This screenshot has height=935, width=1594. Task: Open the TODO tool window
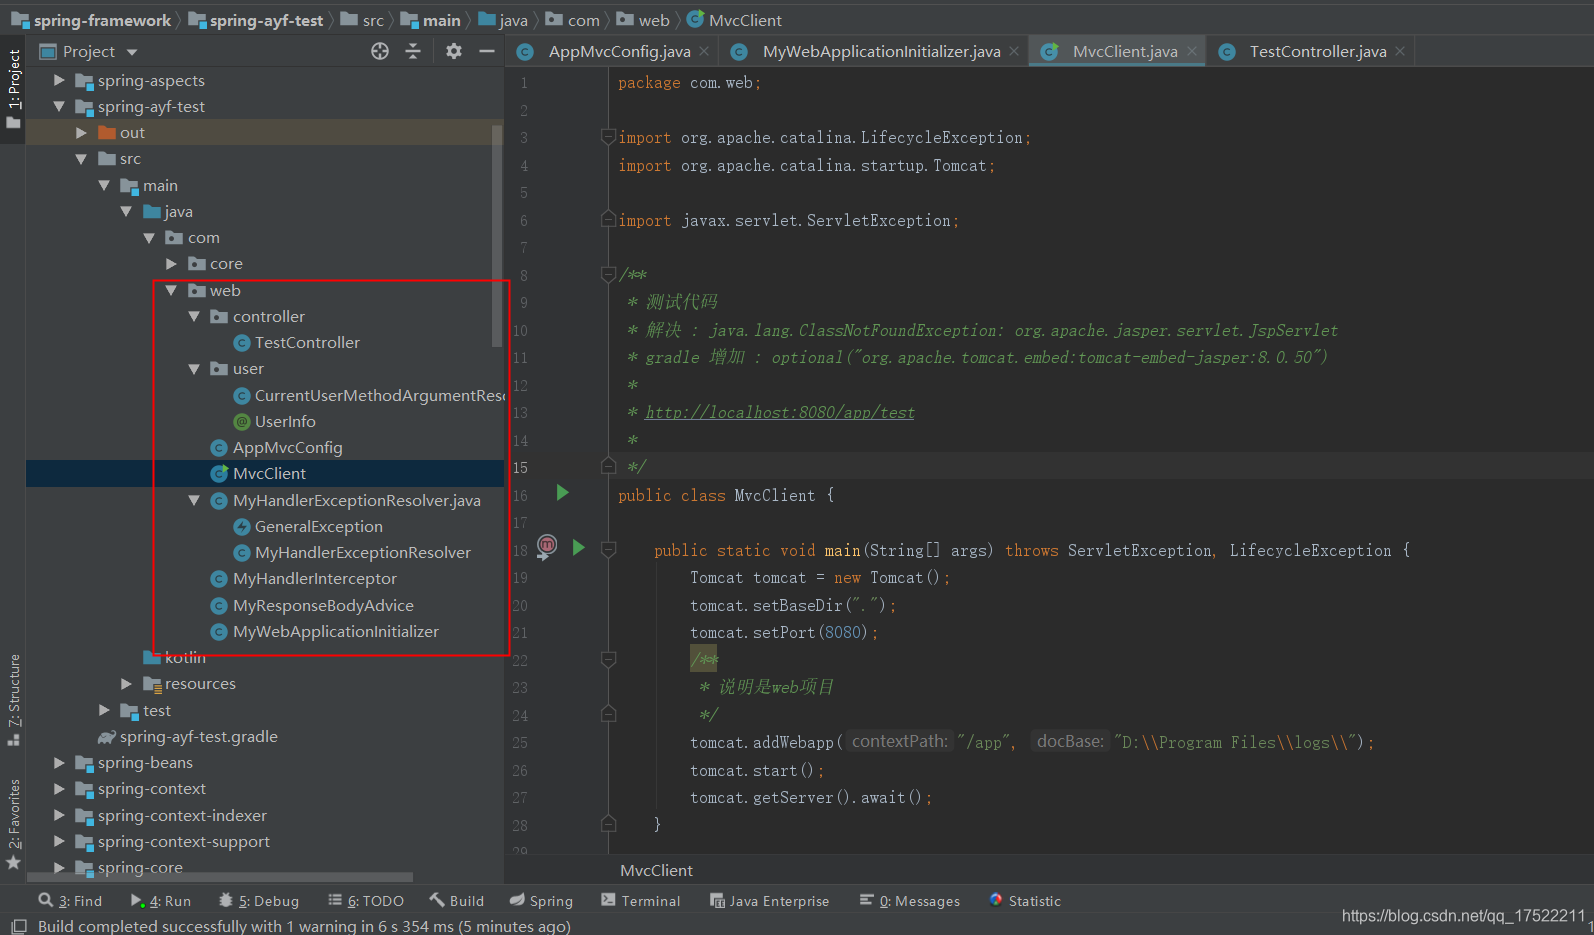point(366,900)
